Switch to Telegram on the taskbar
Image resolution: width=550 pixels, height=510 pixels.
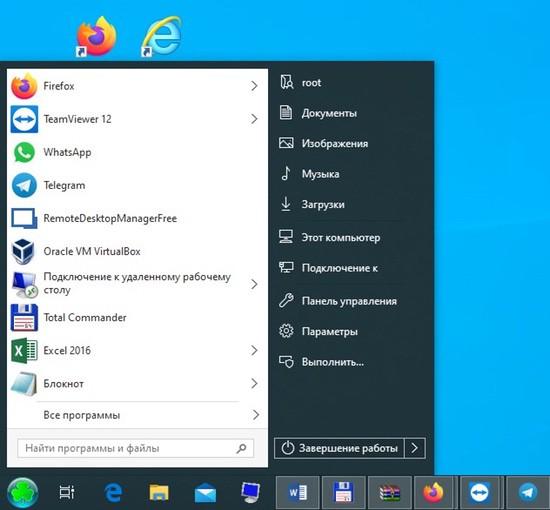click(x=528, y=492)
